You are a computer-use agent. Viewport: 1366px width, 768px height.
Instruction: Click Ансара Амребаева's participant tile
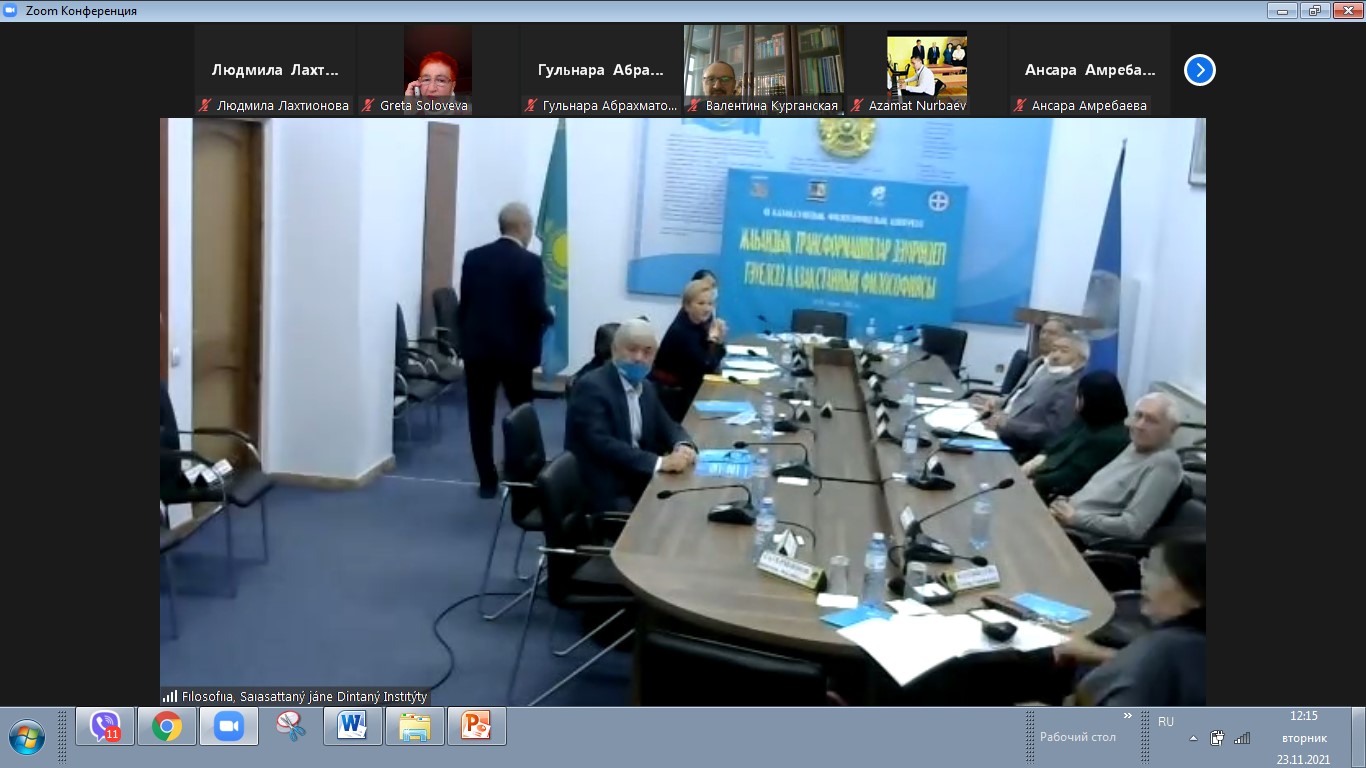pyautogui.click(x=1089, y=70)
